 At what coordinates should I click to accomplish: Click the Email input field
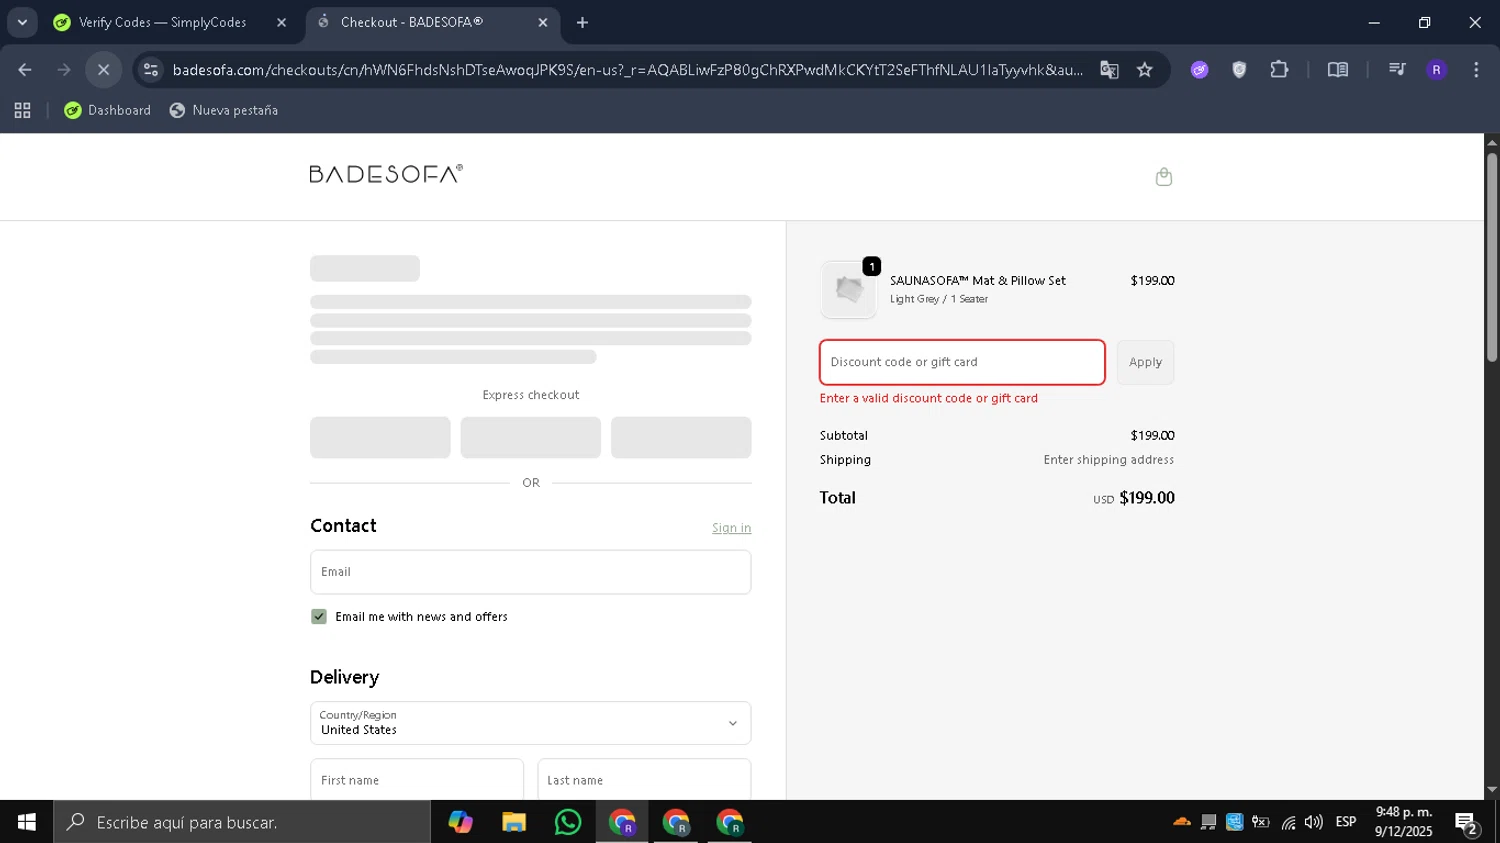click(x=530, y=572)
